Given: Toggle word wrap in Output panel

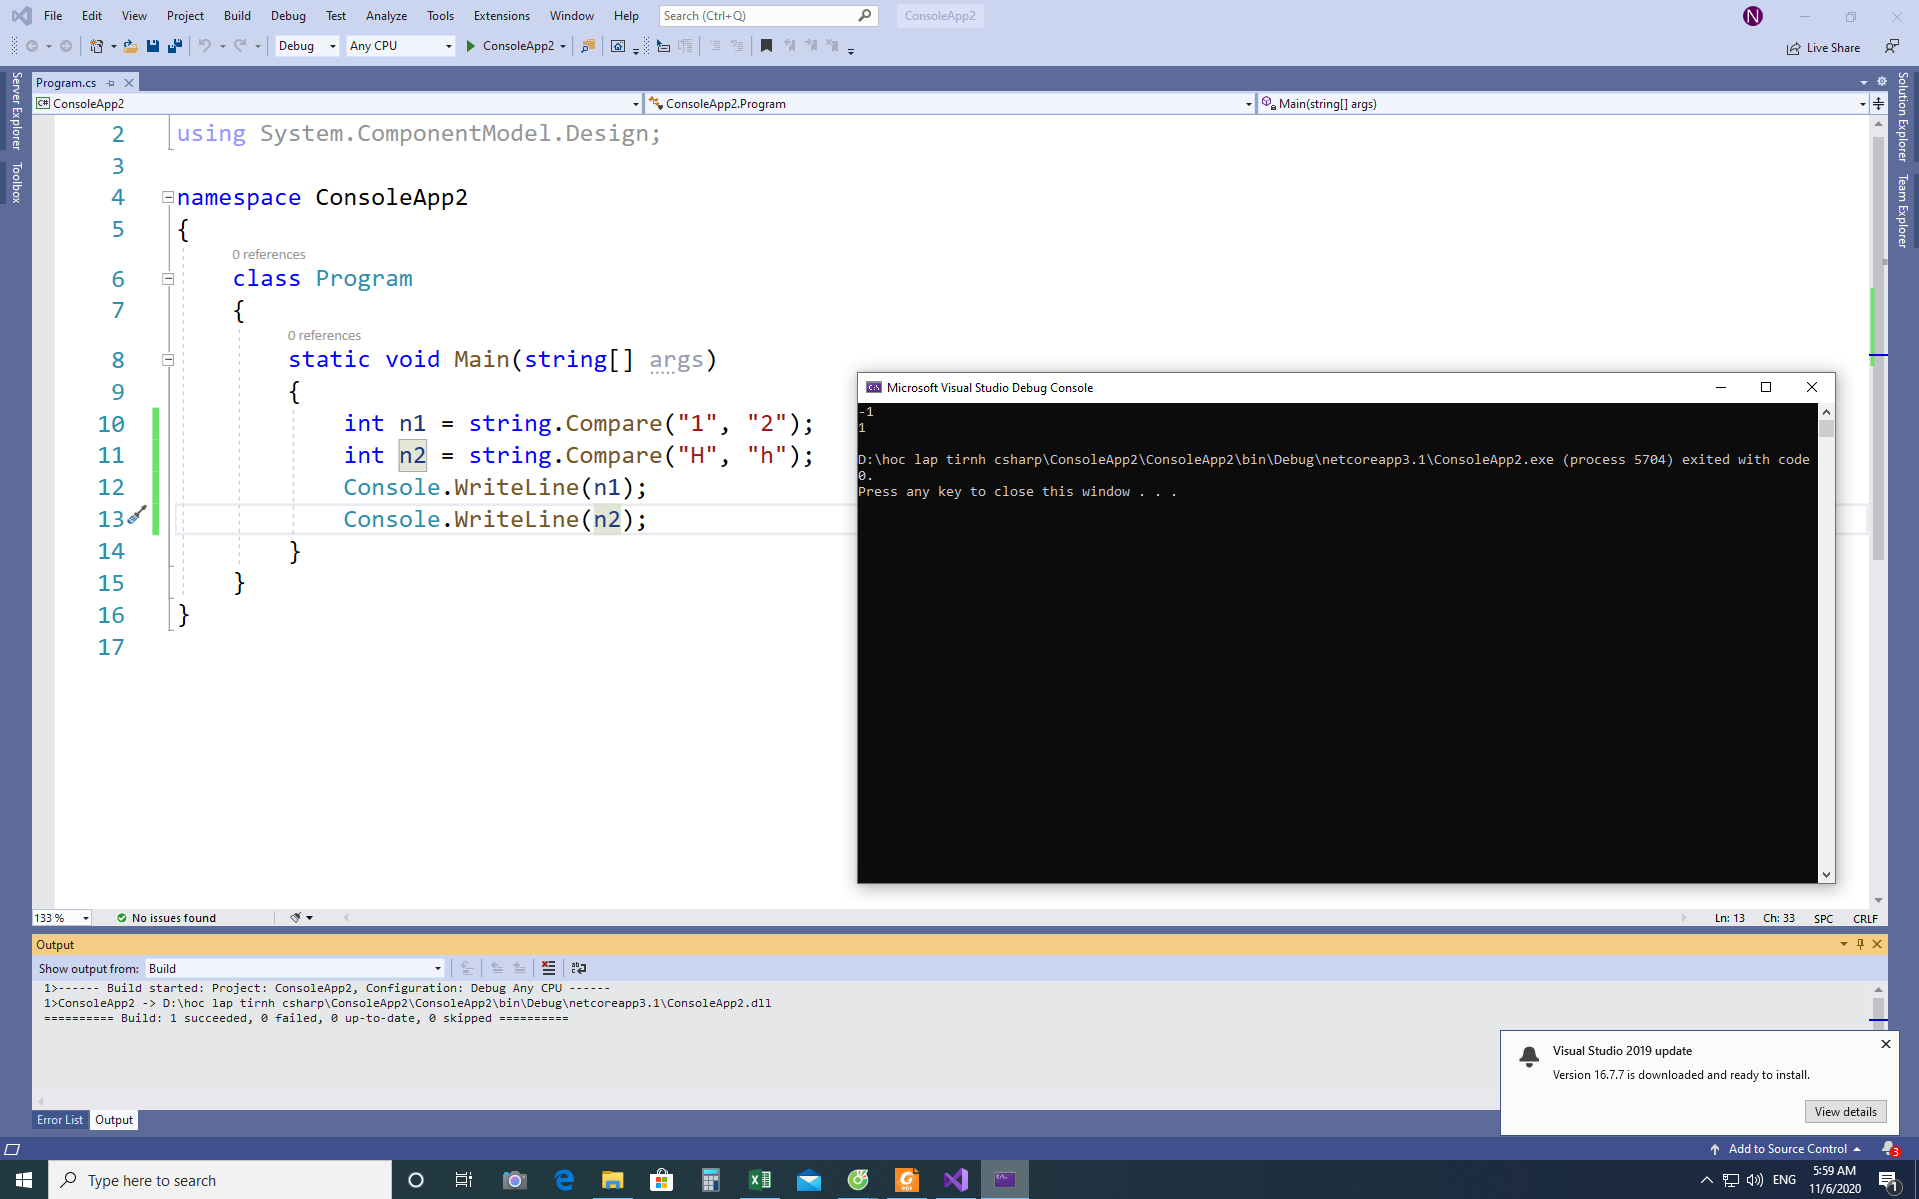Looking at the screenshot, I should pos(578,968).
